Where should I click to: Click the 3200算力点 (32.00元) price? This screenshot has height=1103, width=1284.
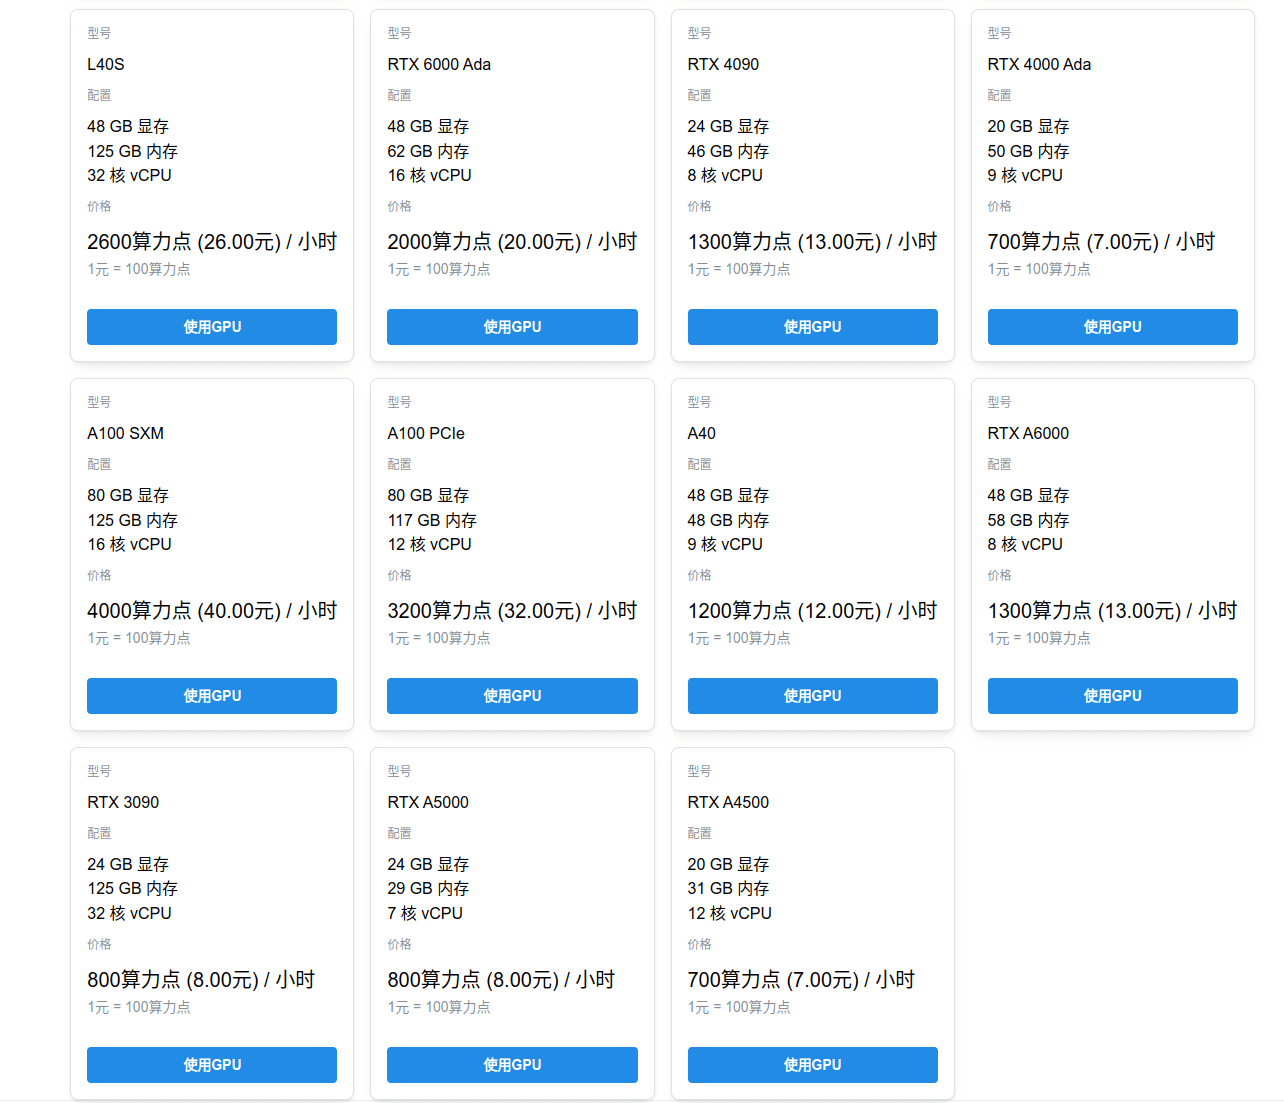[x=512, y=611]
